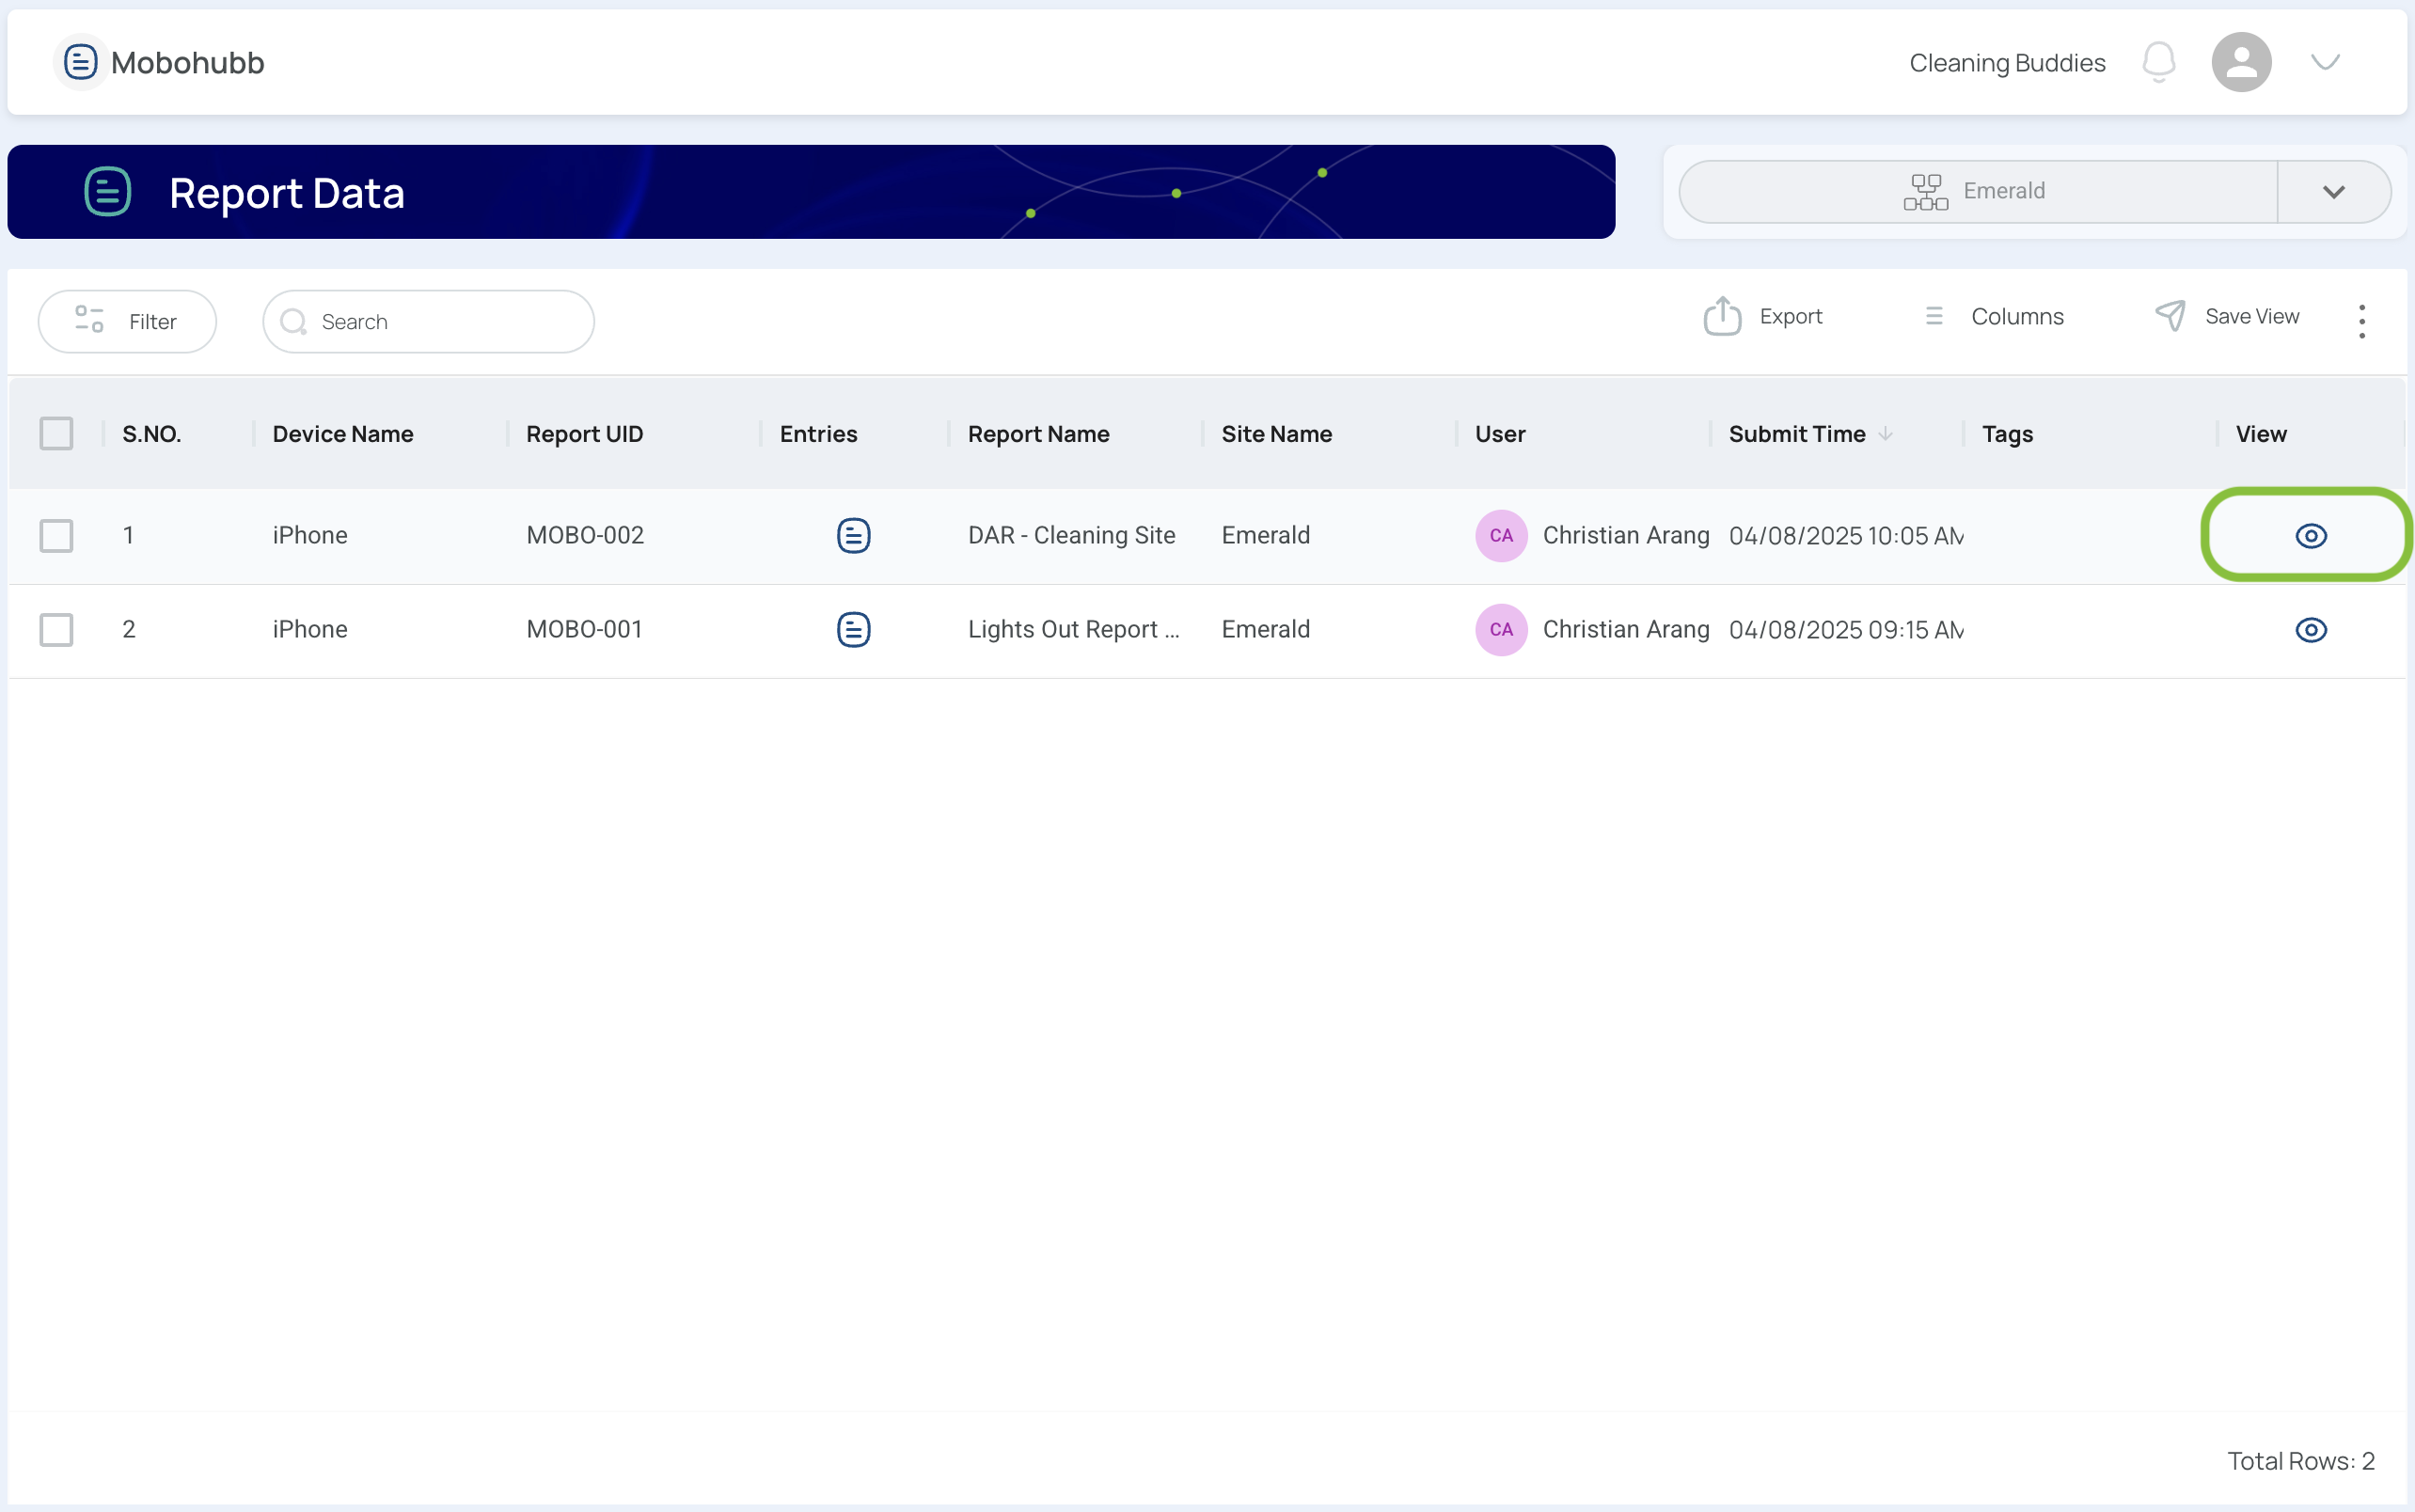Viewport: 2415px width, 1512px height.
Task: Click '04/08/2025 10:05 AM' submit time
Action: tap(1846, 536)
